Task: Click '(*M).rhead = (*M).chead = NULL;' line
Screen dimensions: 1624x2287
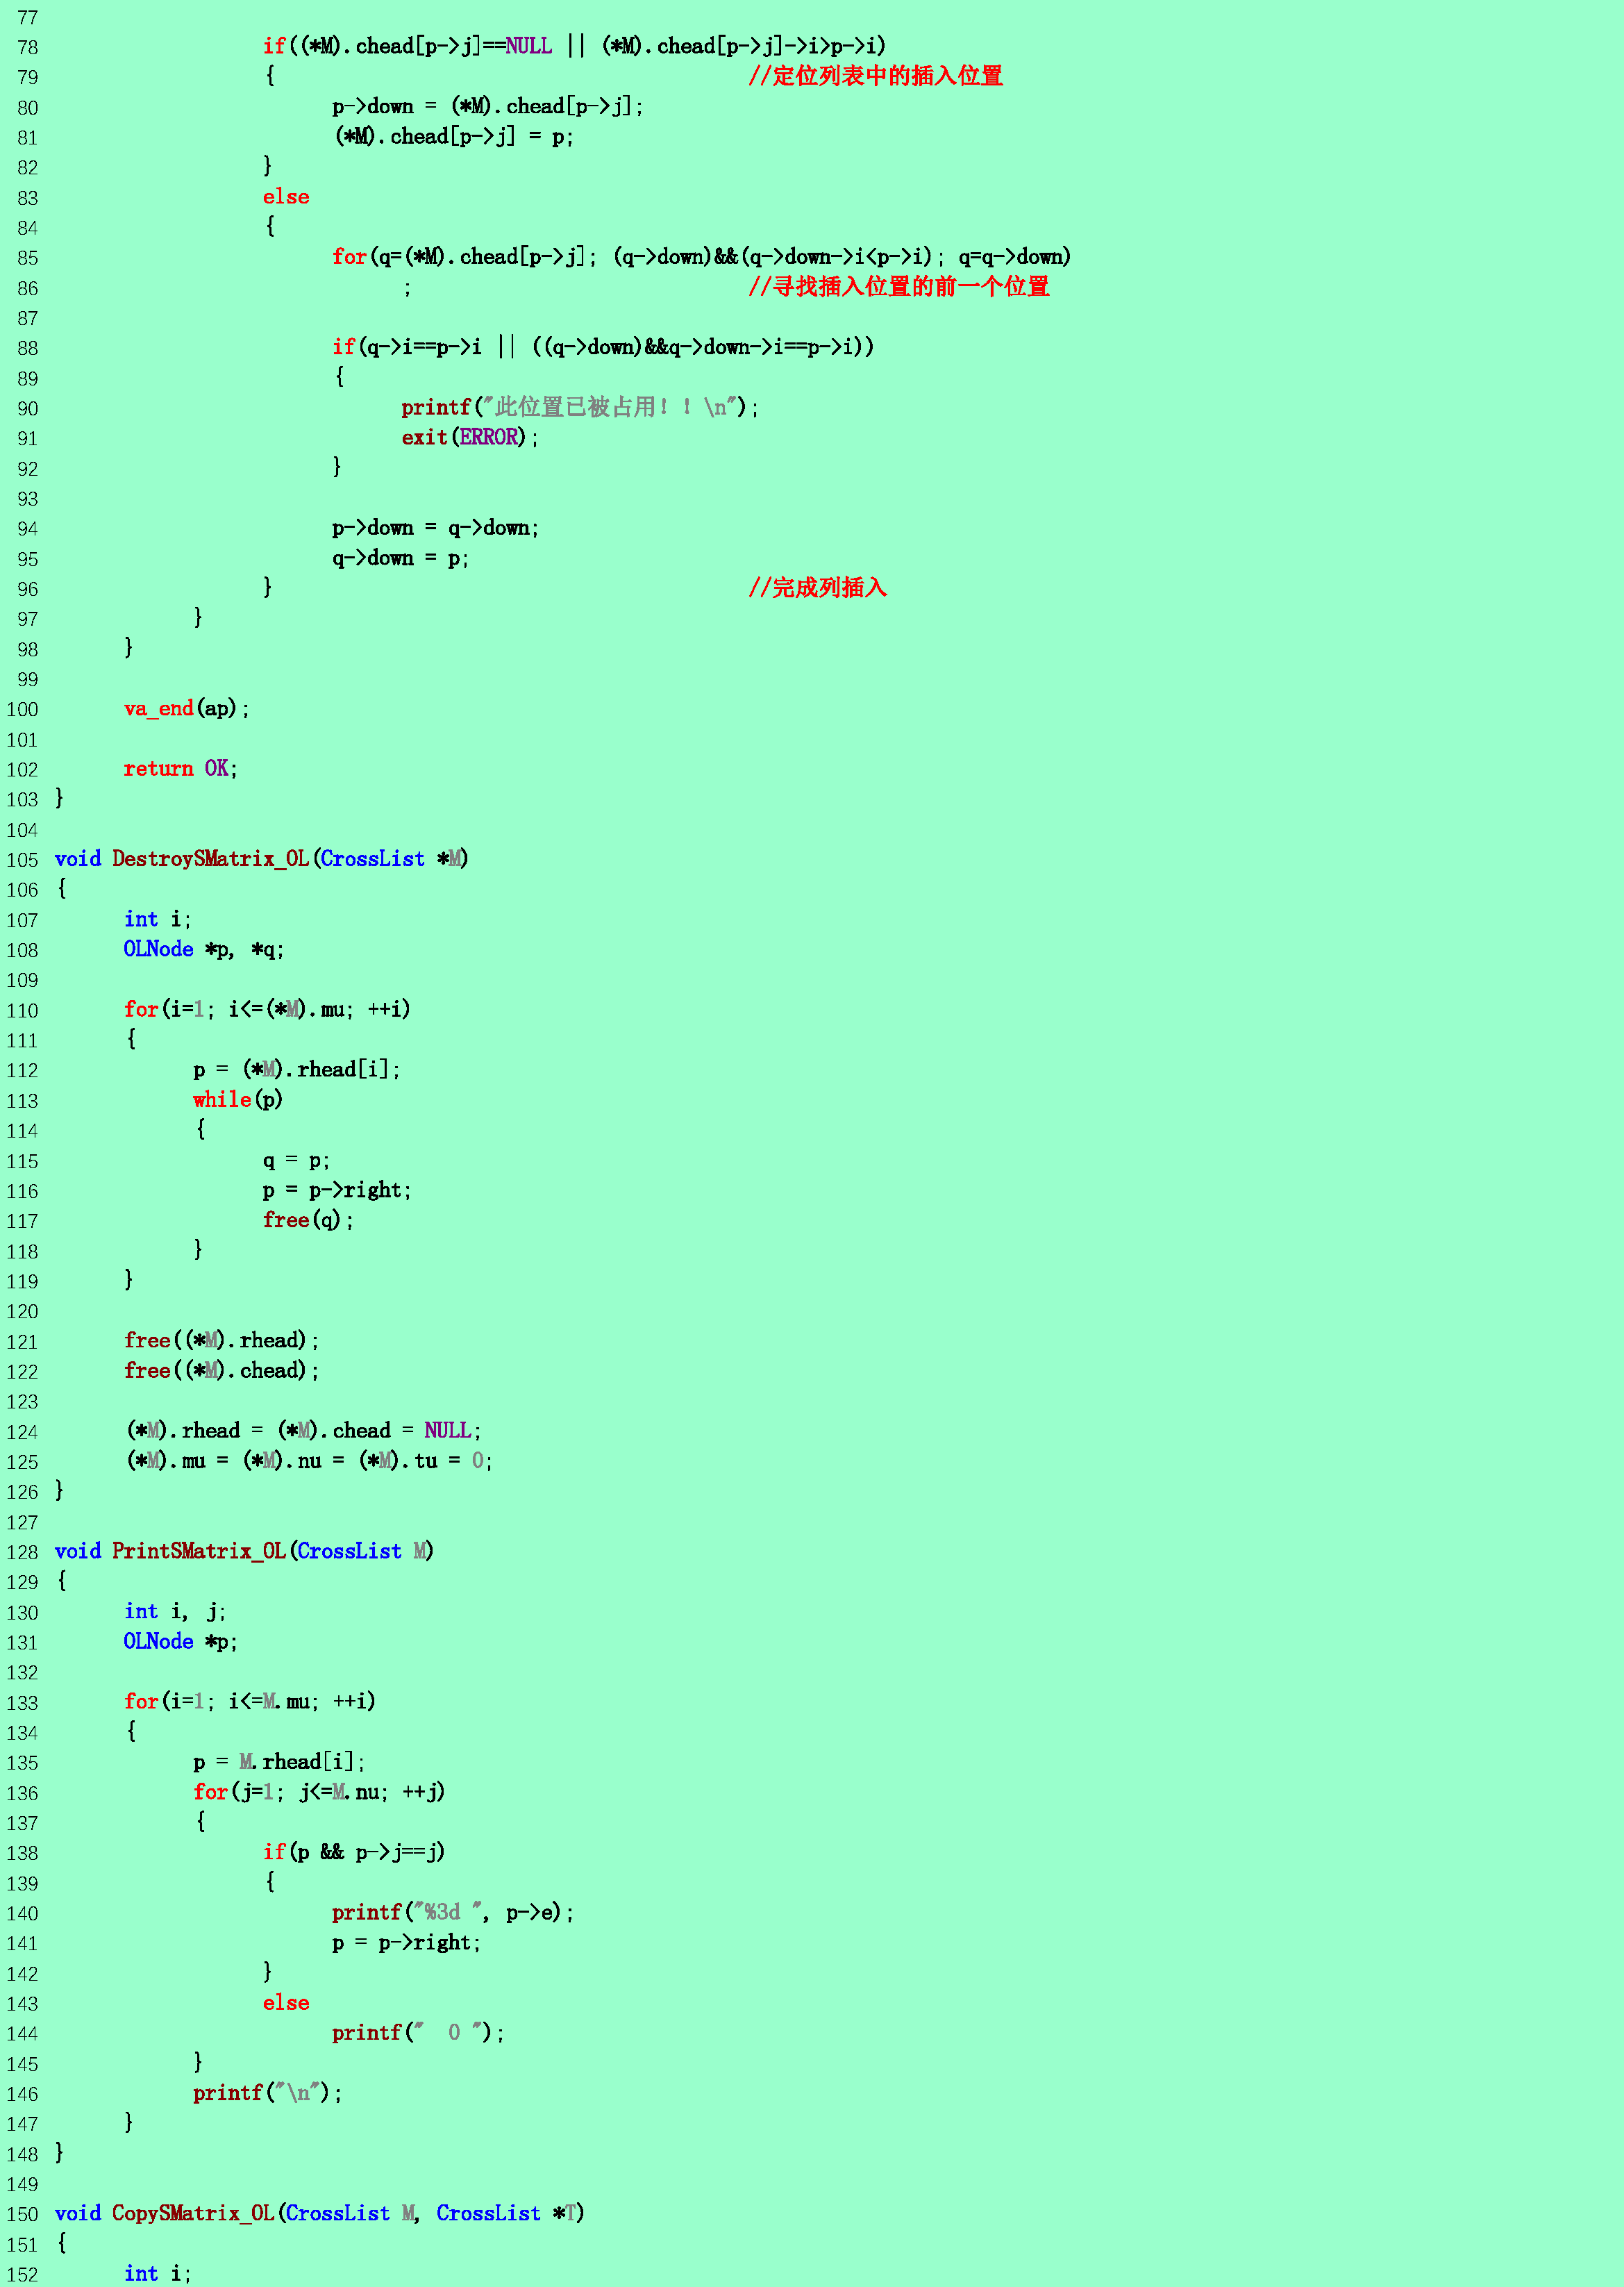Action: [303, 1431]
